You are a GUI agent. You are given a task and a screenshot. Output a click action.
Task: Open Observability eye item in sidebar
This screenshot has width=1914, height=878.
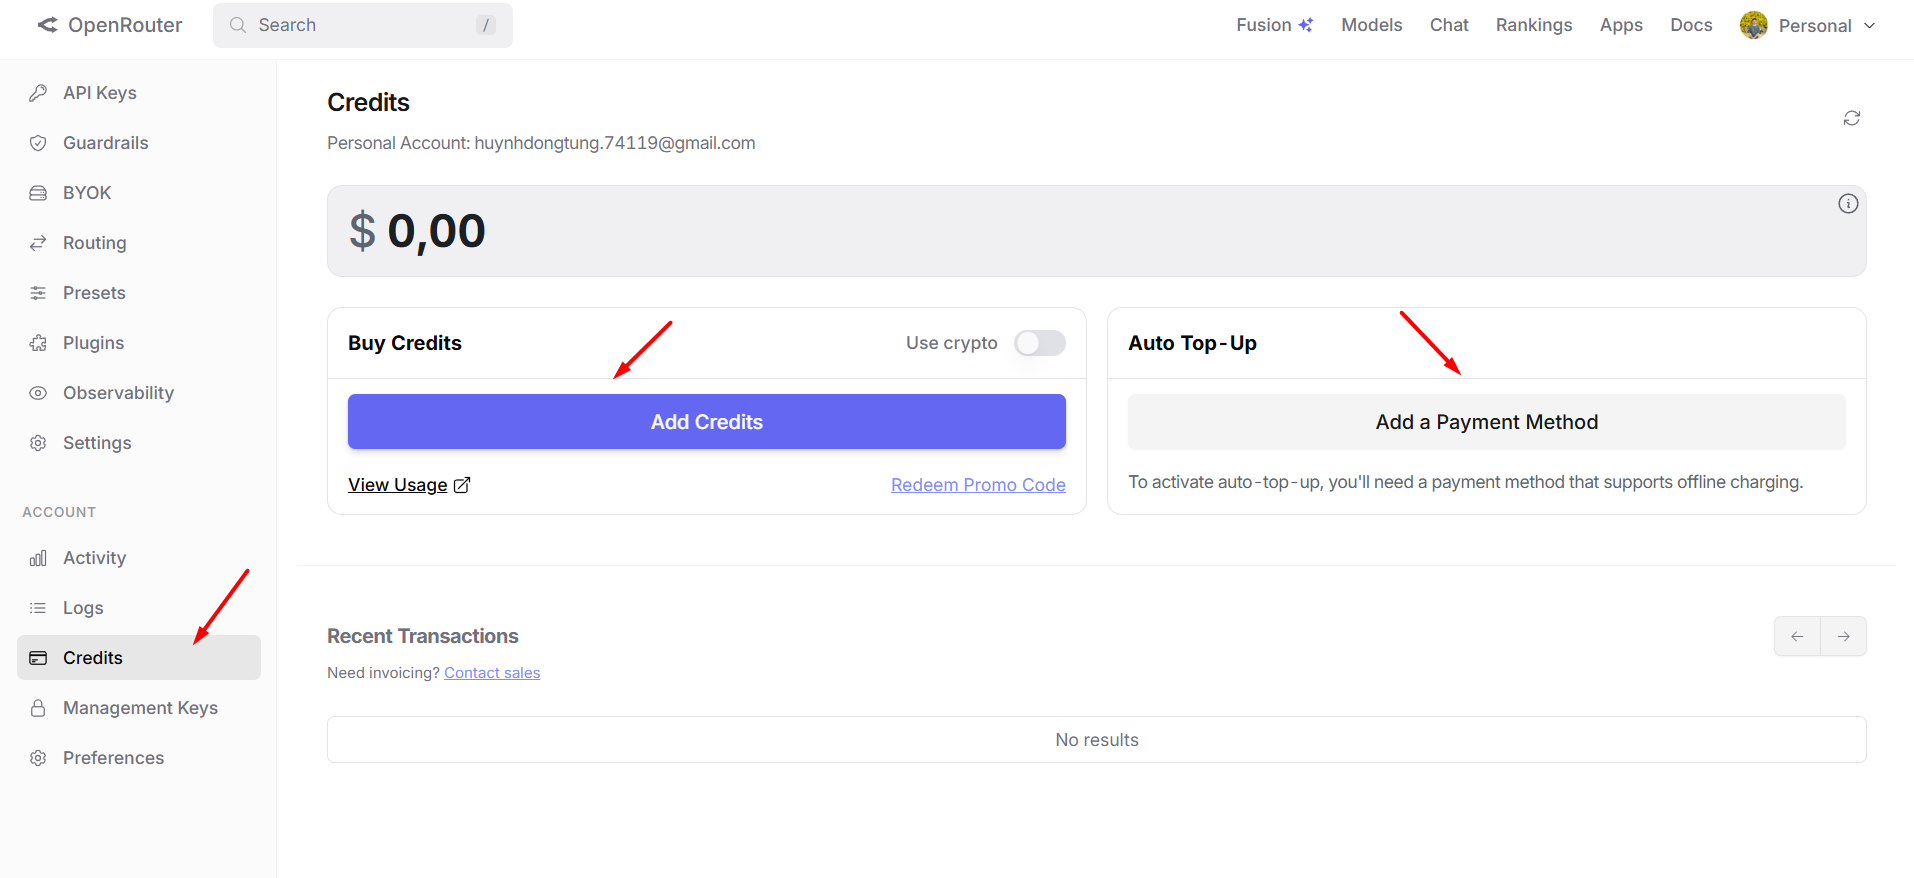(117, 393)
